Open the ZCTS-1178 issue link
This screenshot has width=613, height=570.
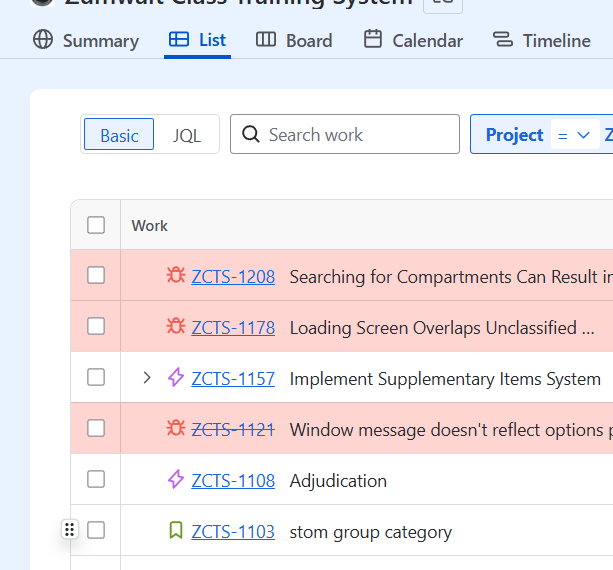(233, 327)
